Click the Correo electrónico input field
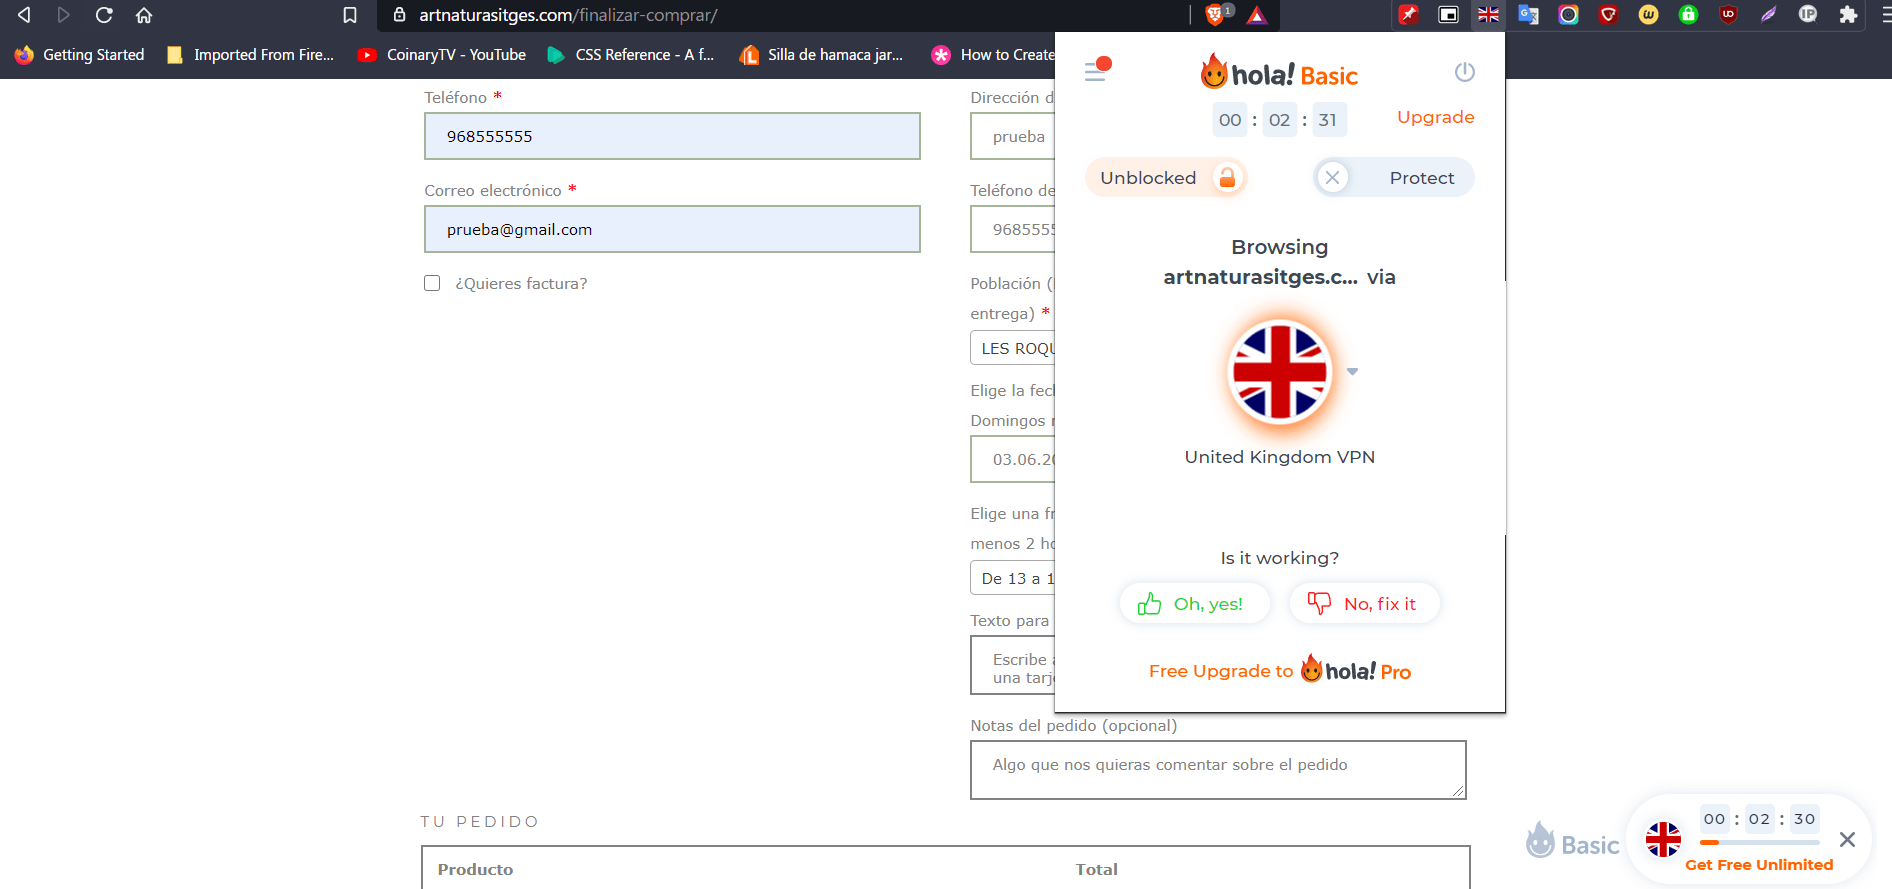 tap(672, 229)
